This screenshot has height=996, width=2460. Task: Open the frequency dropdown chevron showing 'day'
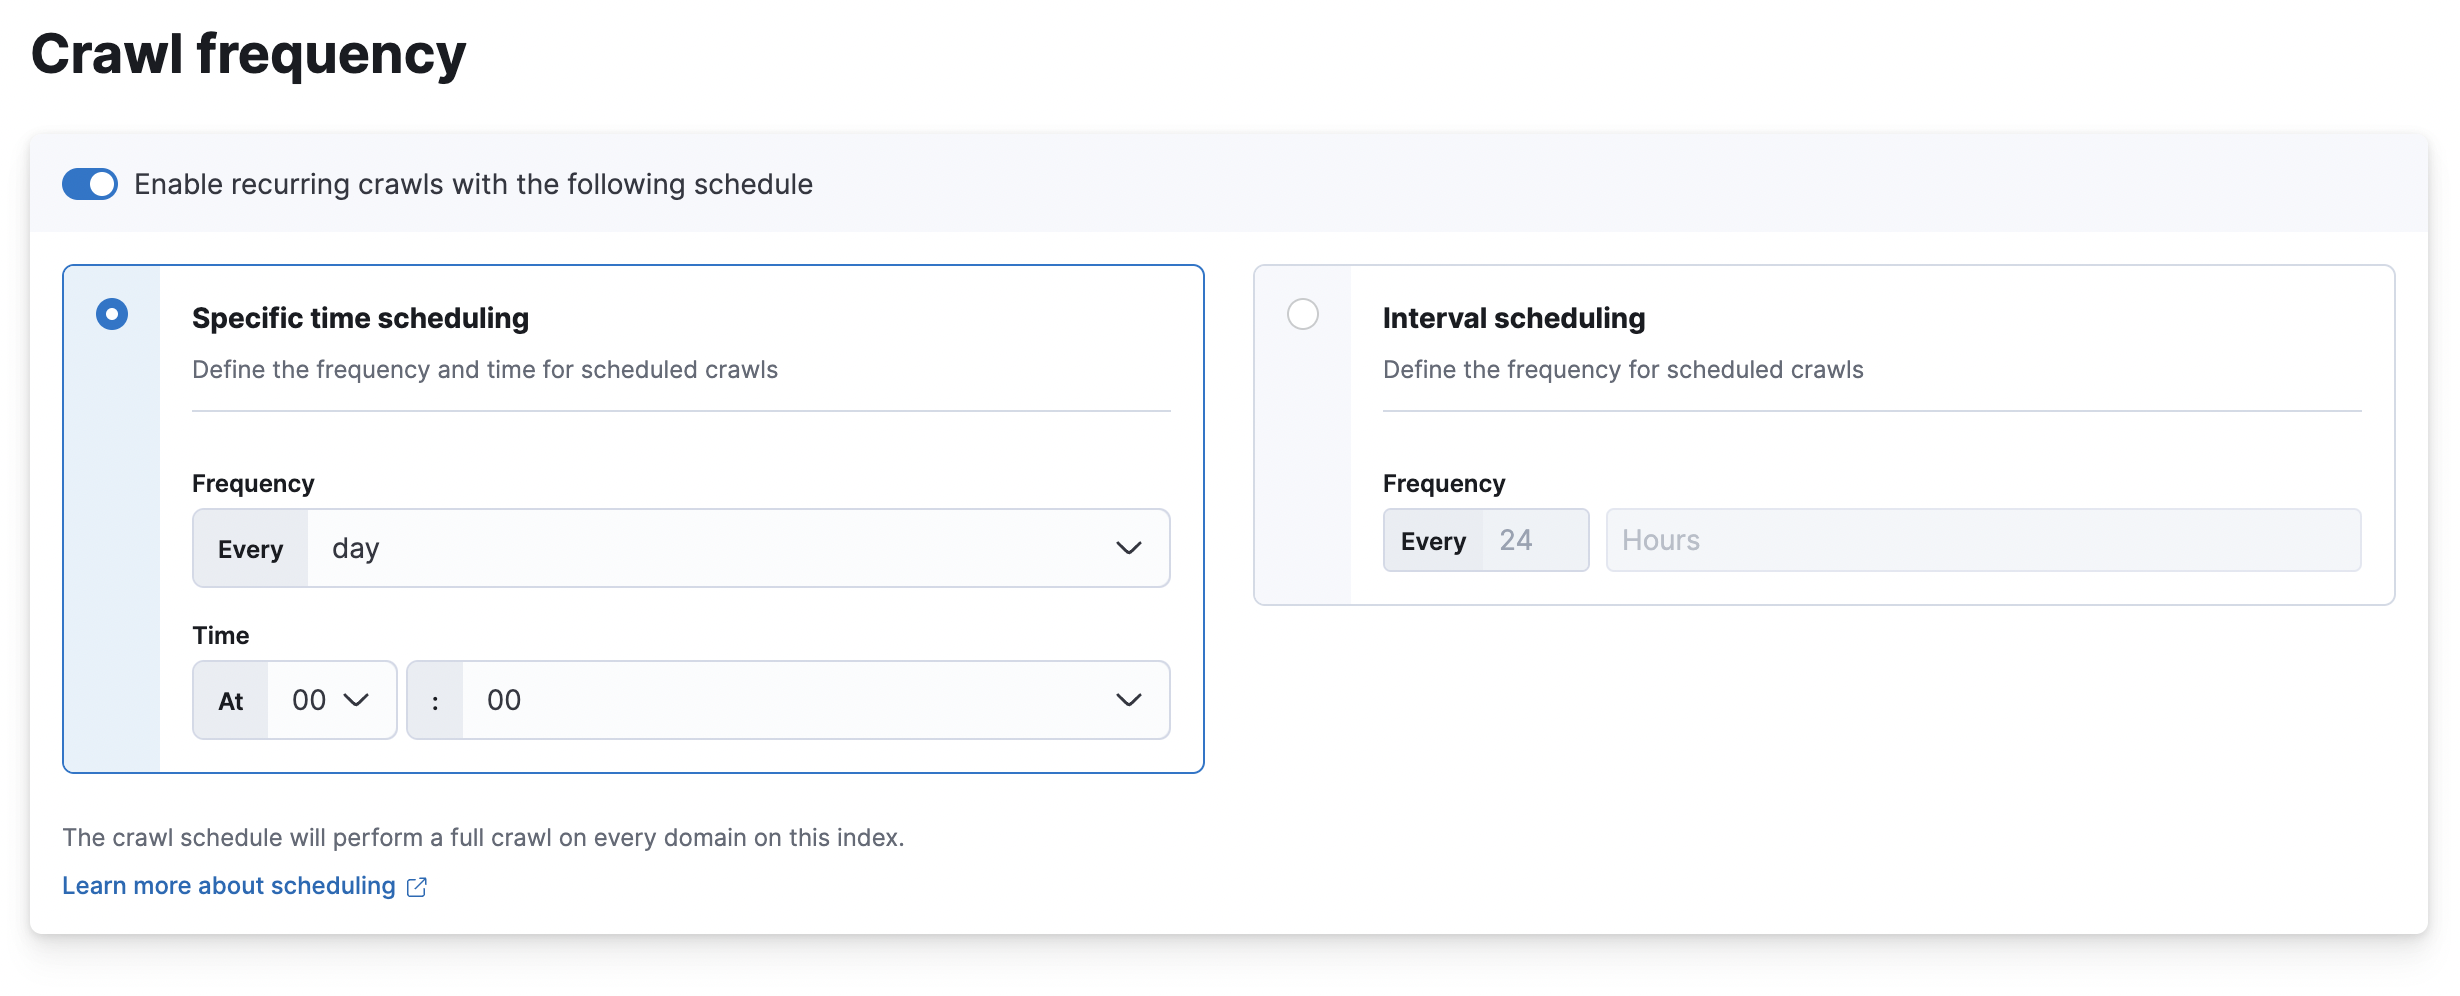1128,548
